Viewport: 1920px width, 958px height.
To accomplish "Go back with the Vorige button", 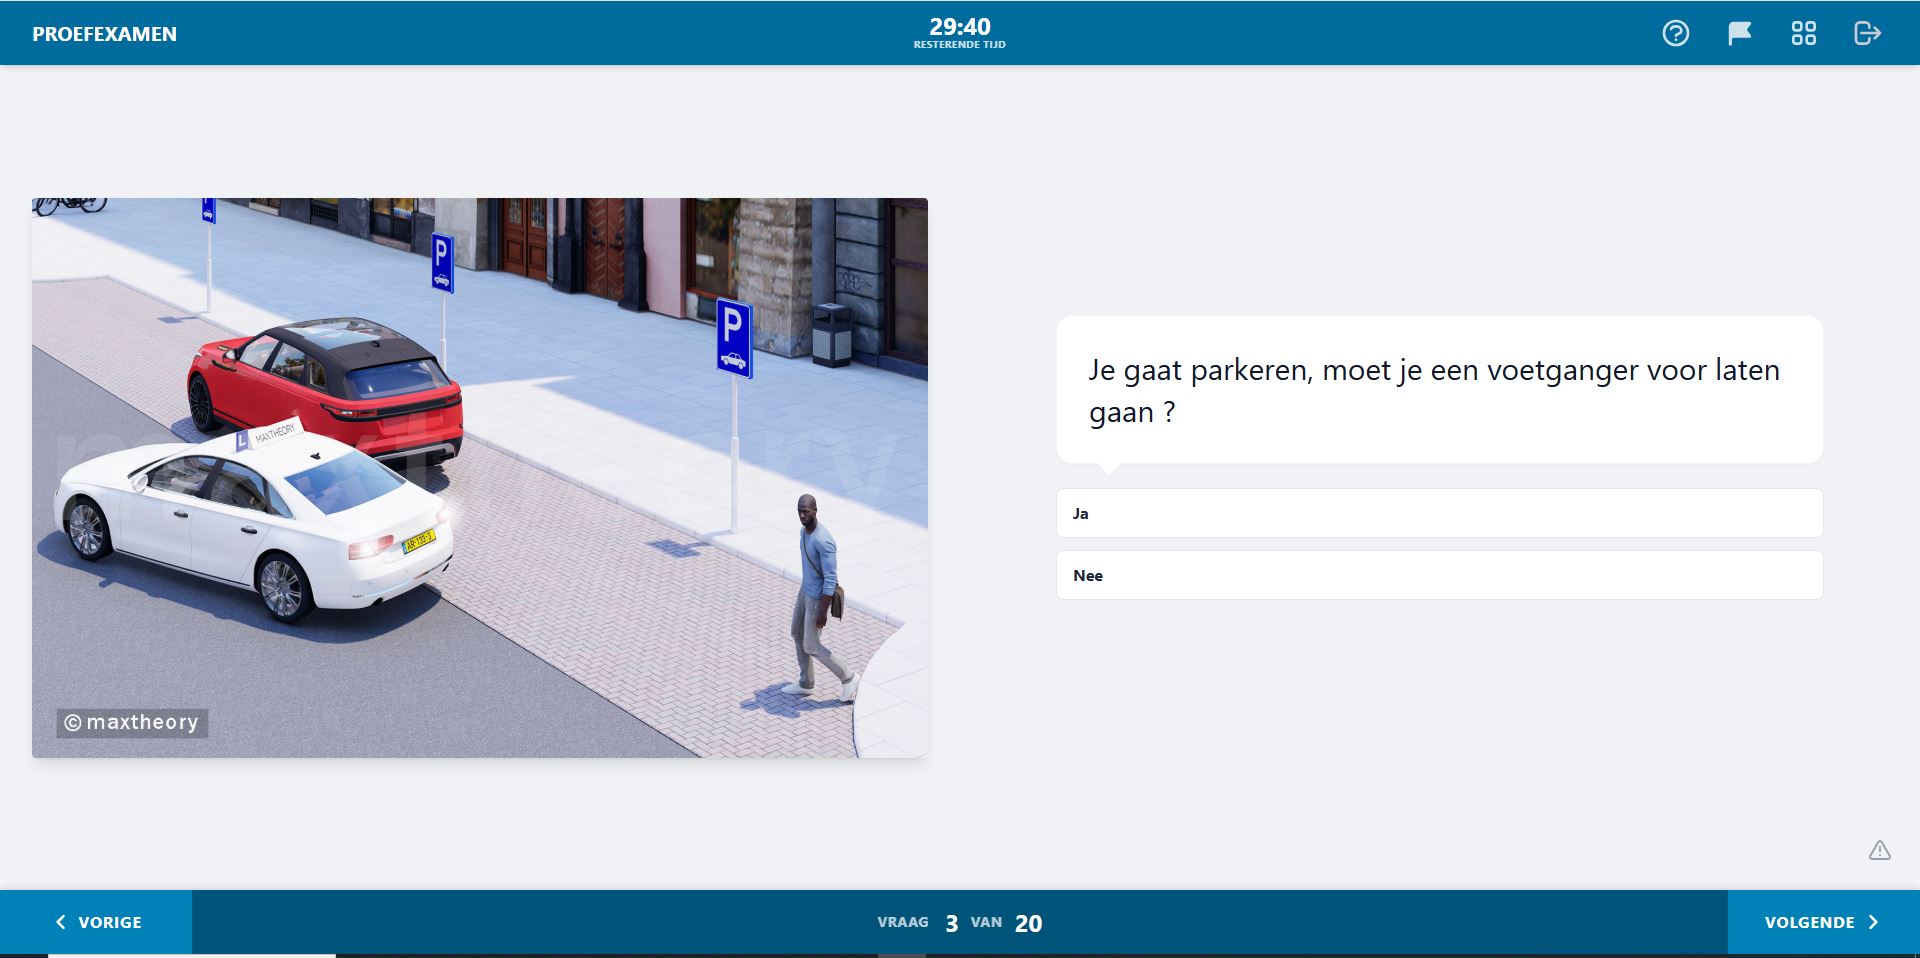I will tap(96, 922).
